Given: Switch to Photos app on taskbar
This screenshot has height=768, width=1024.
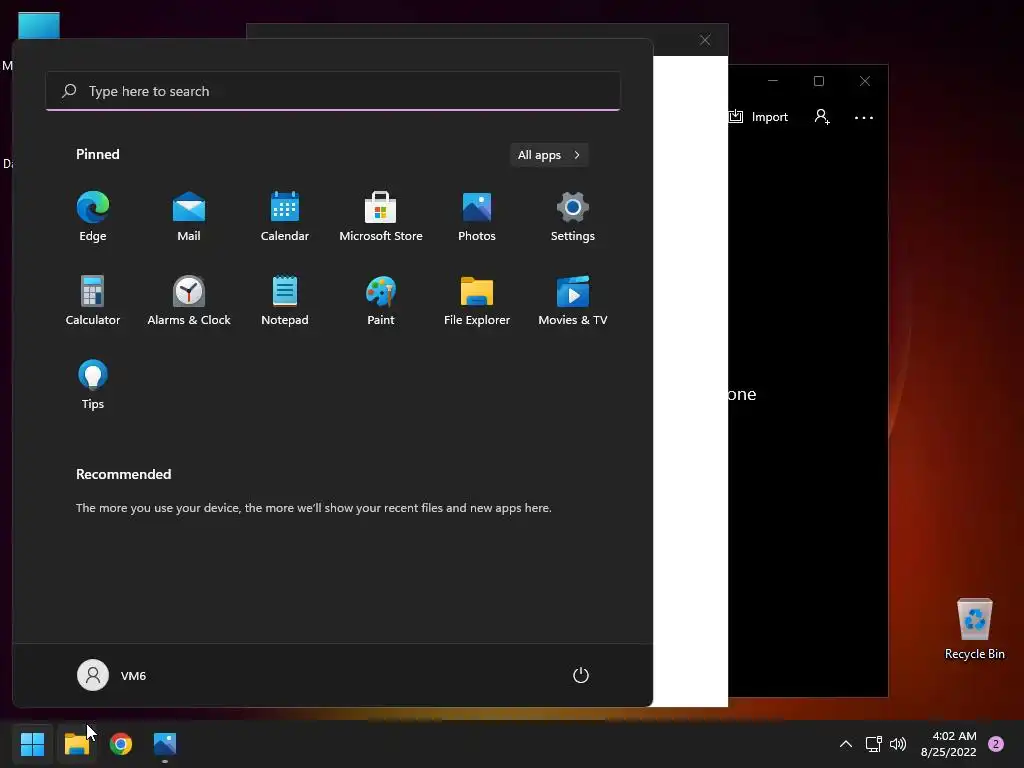Looking at the screenshot, I should (x=165, y=744).
